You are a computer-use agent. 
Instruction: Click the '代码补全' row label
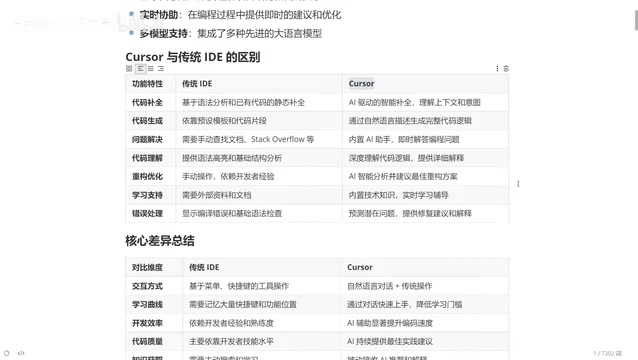[147, 103]
